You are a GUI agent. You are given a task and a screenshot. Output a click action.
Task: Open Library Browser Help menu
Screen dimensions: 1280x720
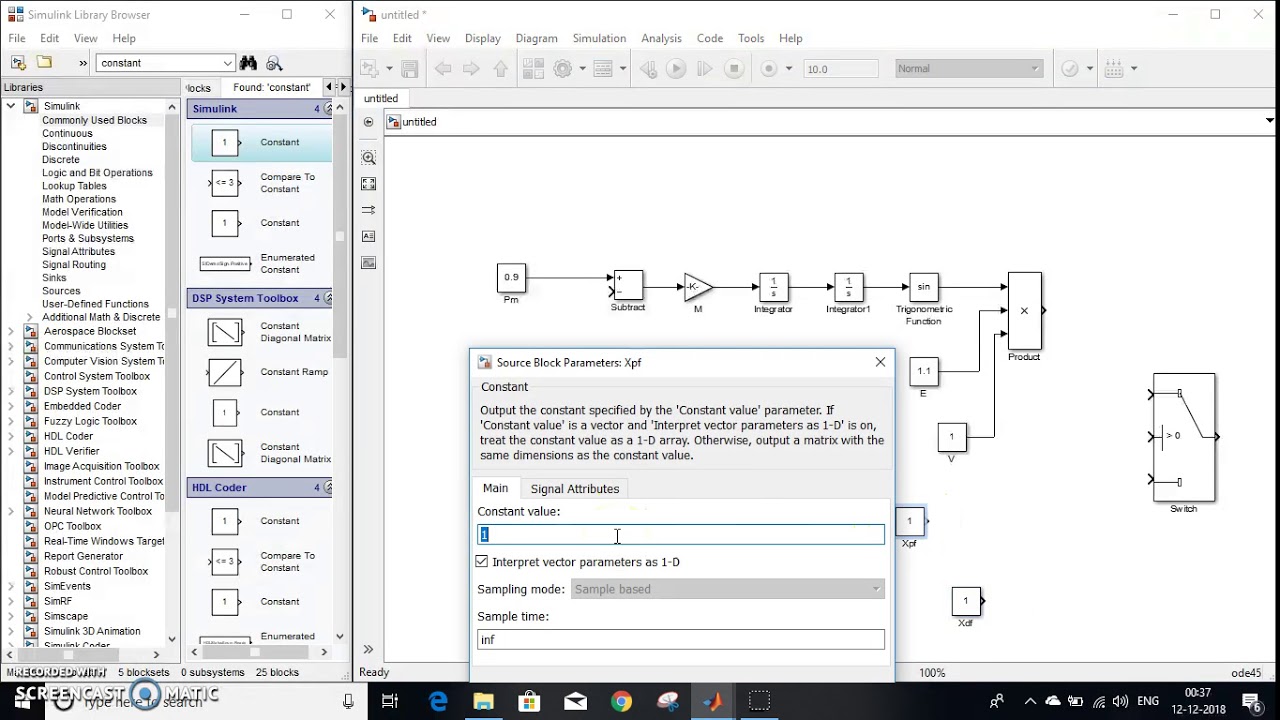click(124, 38)
